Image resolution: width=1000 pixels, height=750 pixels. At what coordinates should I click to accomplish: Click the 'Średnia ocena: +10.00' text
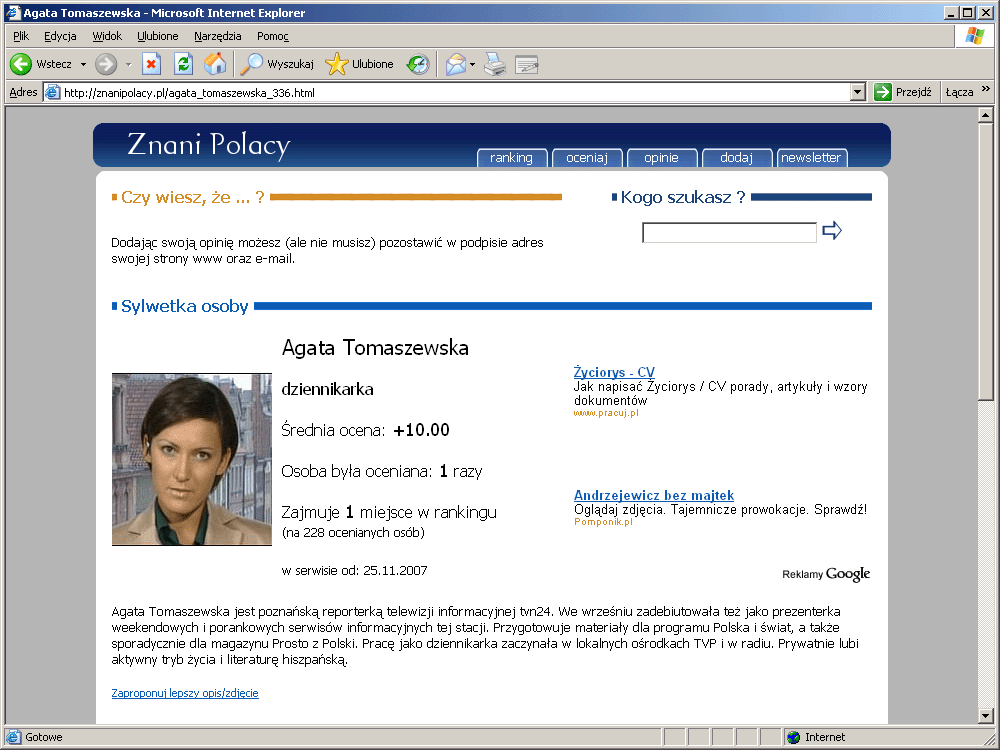point(365,430)
